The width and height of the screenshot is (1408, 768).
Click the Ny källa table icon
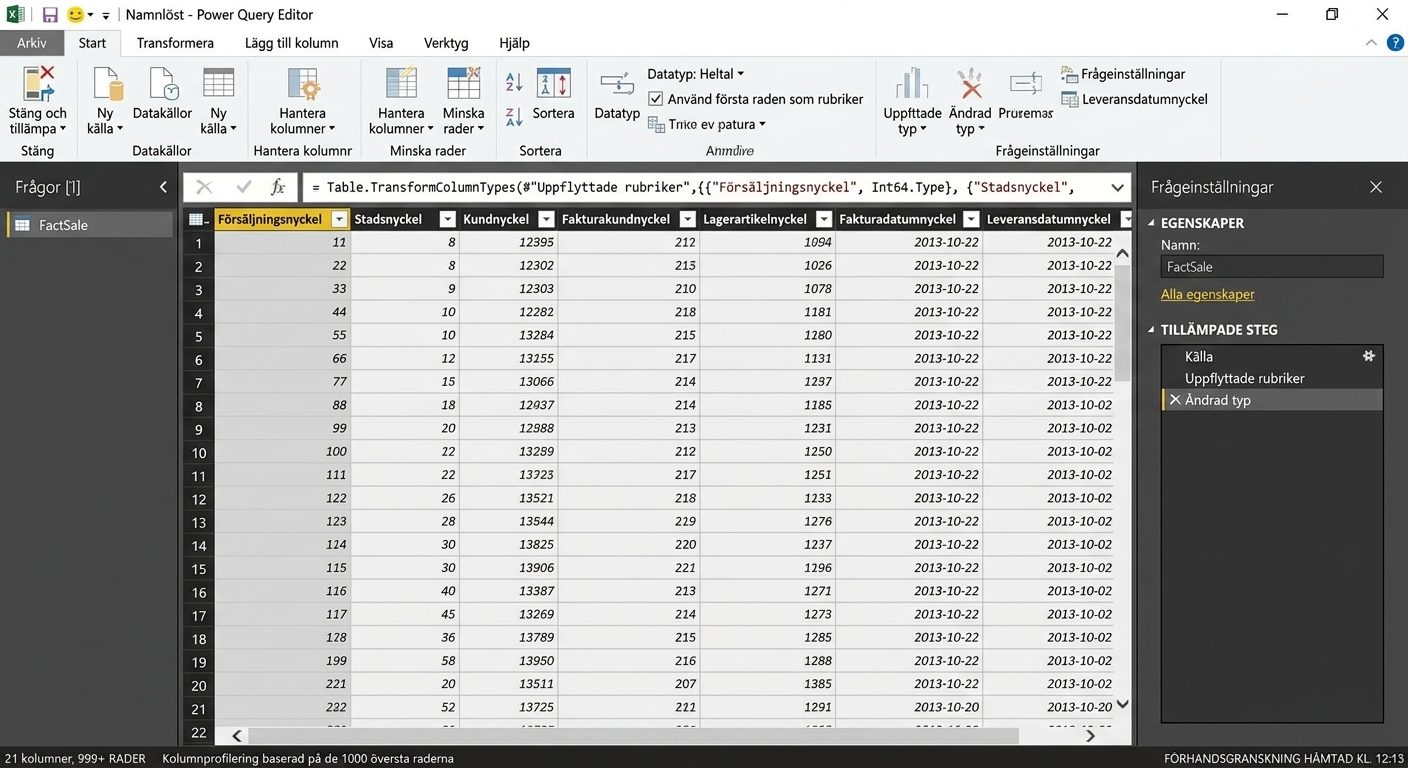pos(218,84)
